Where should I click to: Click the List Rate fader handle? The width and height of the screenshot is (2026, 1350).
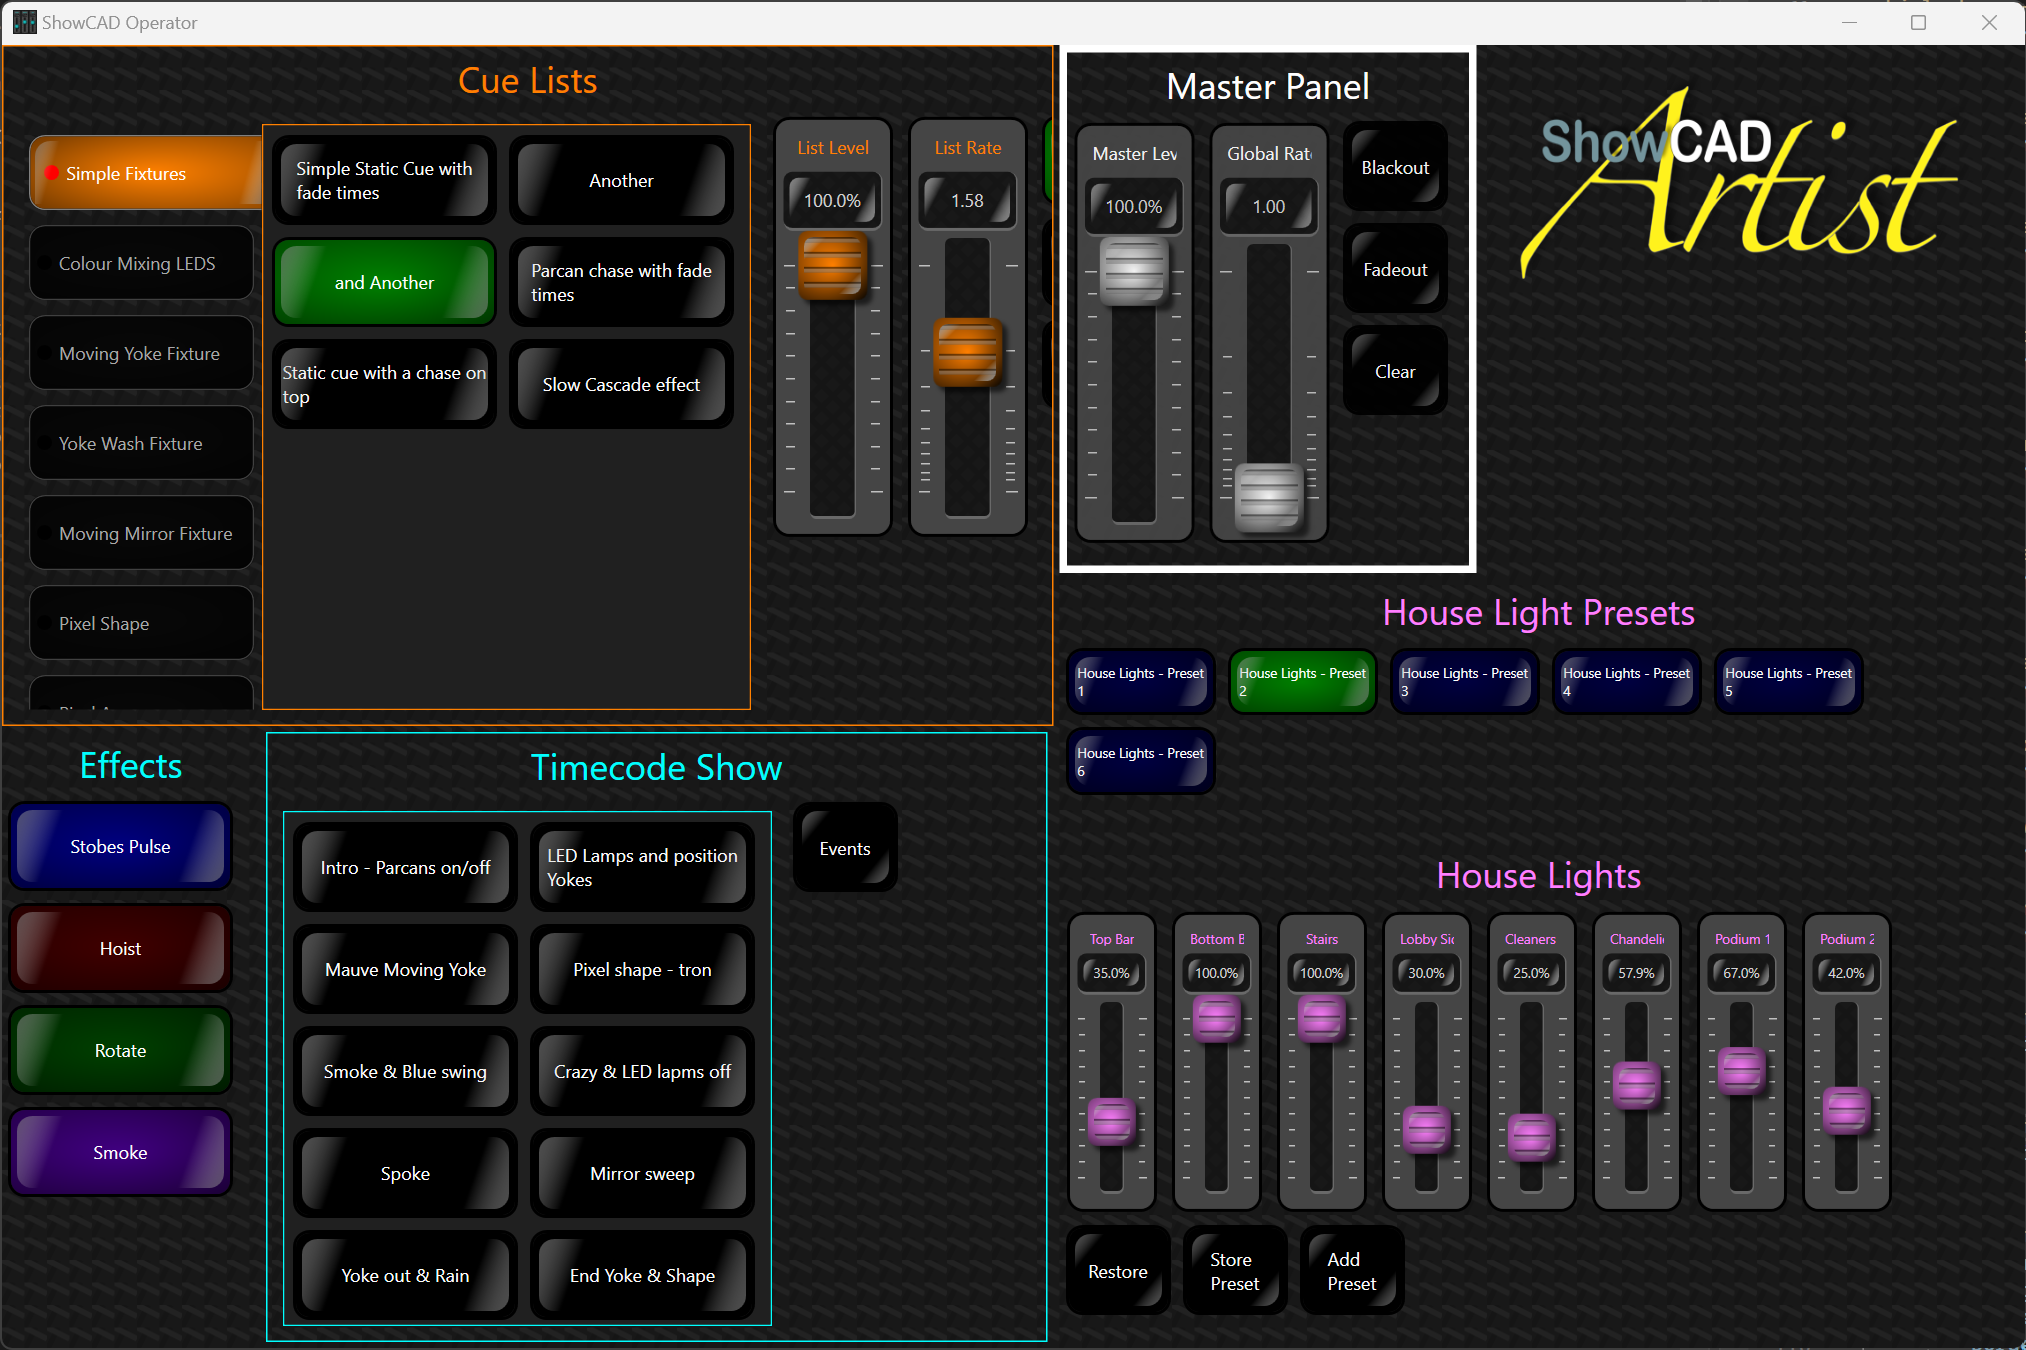click(967, 352)
